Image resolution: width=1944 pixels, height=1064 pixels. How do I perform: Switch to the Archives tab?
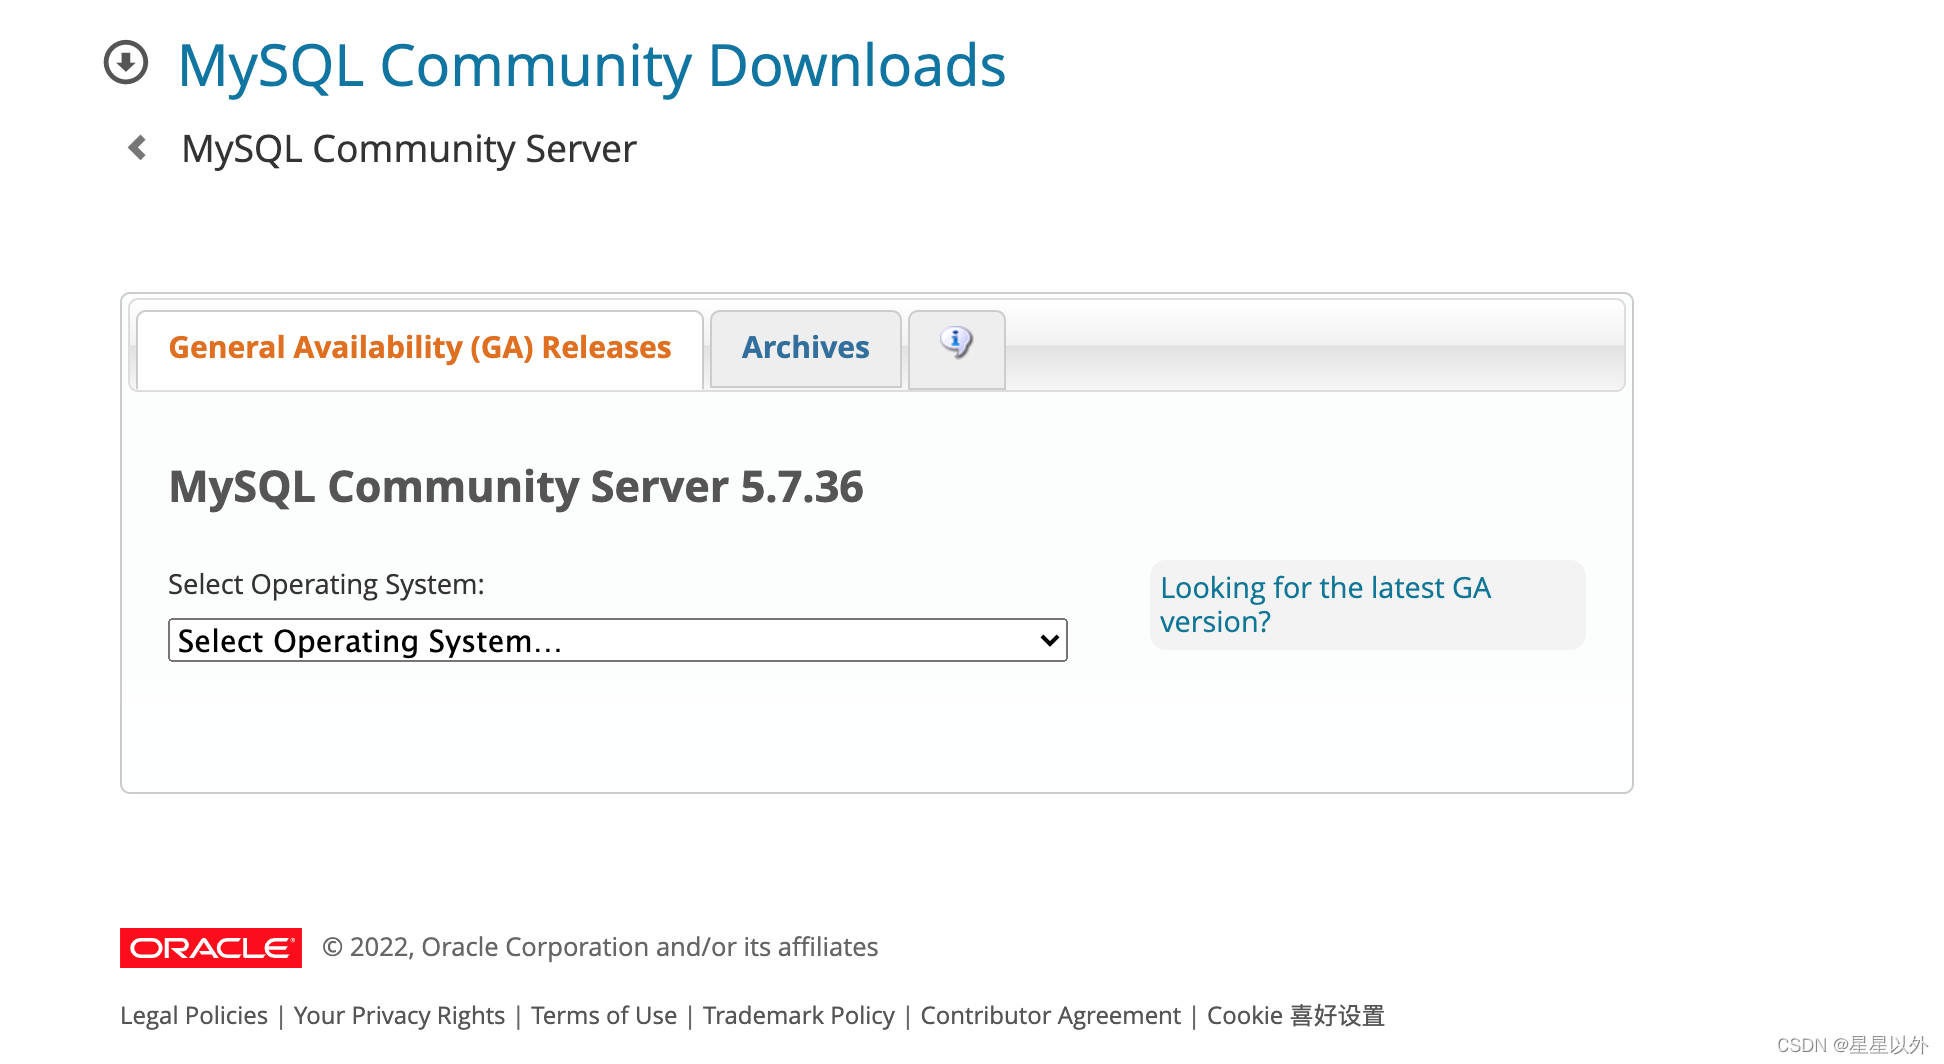point(805,349)
